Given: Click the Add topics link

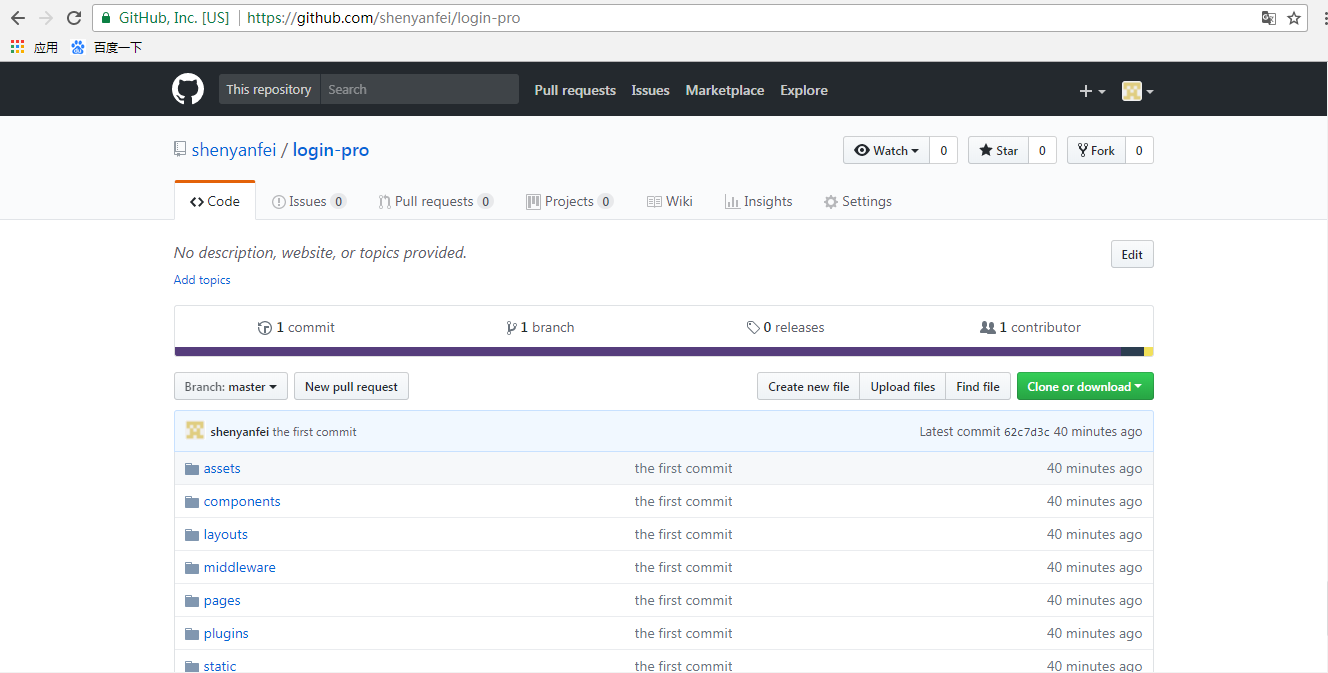Looking at the screenshot, I should (202, 280).
